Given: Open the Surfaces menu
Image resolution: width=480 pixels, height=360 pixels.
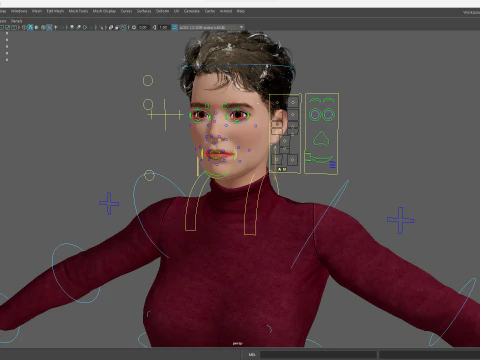Looking at the screenshot, I should coord(144,11).
